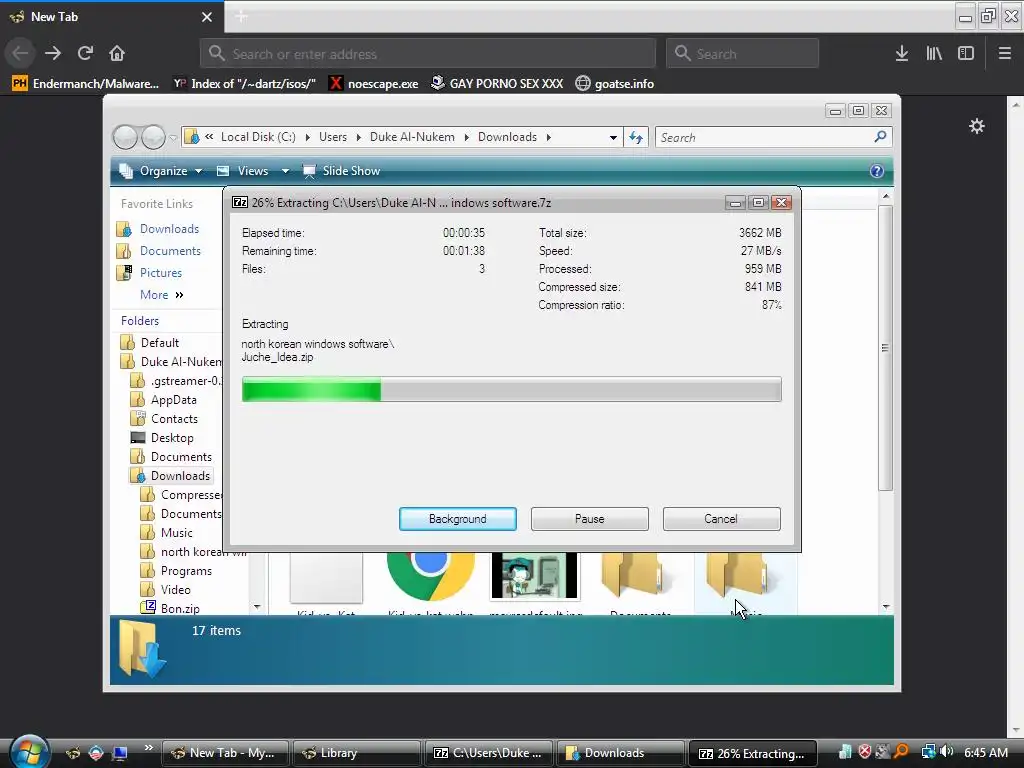
Task: Open the goatse.info bookmark
Action: tap(615, 84)
